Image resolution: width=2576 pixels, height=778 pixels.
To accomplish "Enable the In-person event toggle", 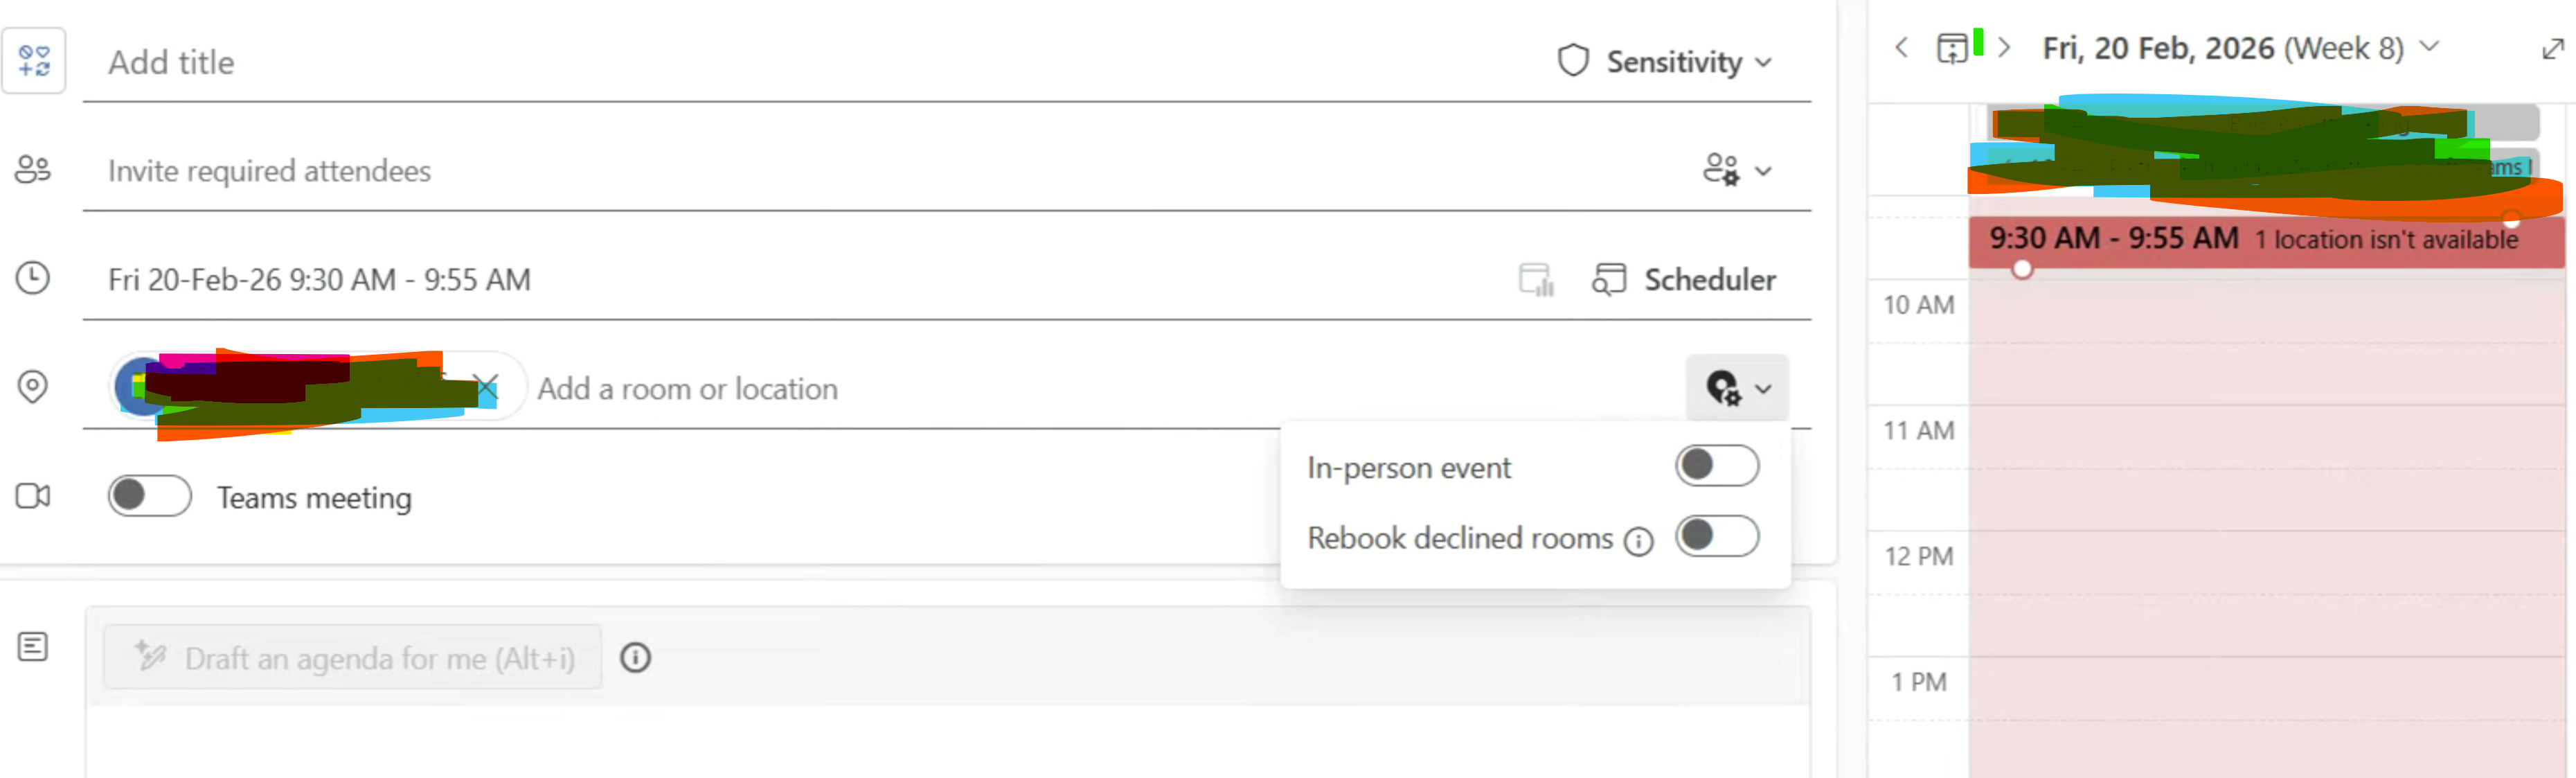I will (1716, 466).
